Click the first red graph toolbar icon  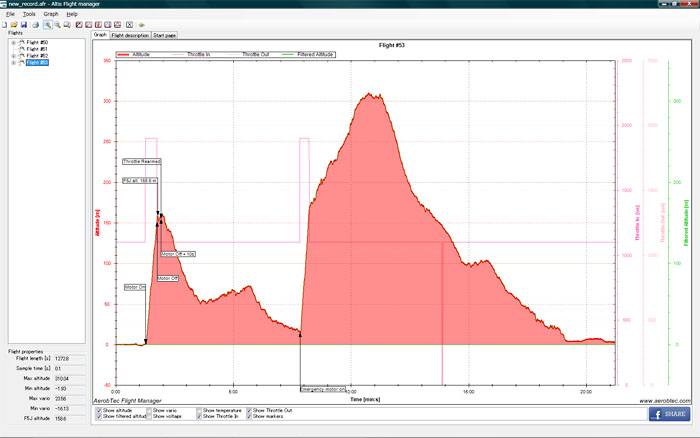(x=79, y=25)
